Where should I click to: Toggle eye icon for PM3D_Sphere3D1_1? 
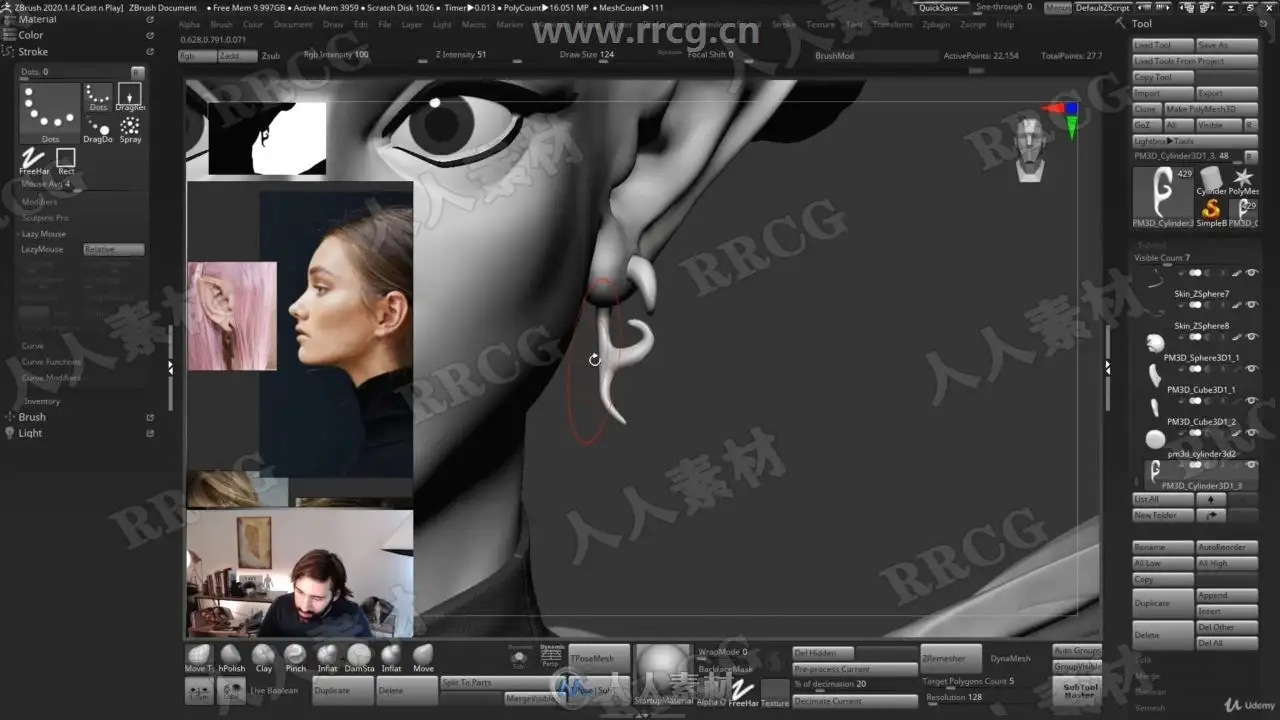[1251, 337]
